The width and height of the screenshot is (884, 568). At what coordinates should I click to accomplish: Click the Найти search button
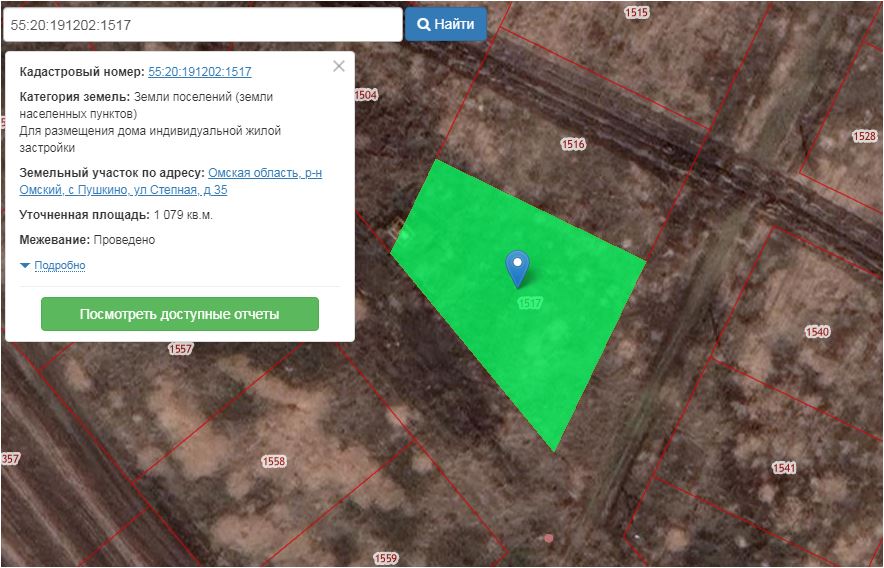pos(445,24)
